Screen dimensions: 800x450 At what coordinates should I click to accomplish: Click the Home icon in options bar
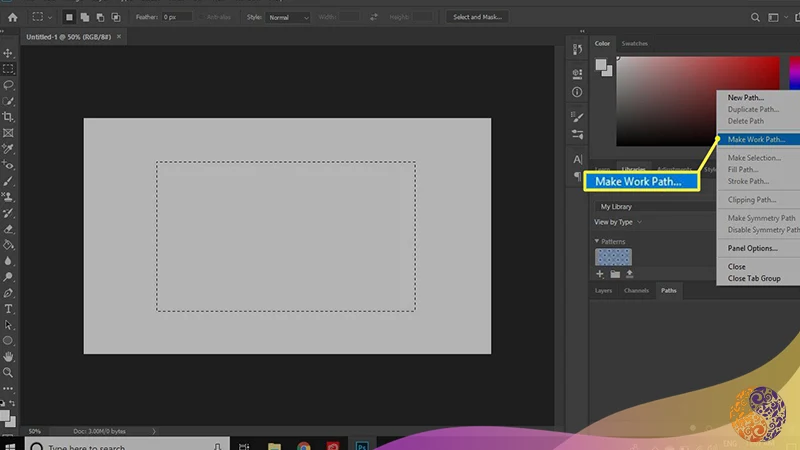point(12,17)
